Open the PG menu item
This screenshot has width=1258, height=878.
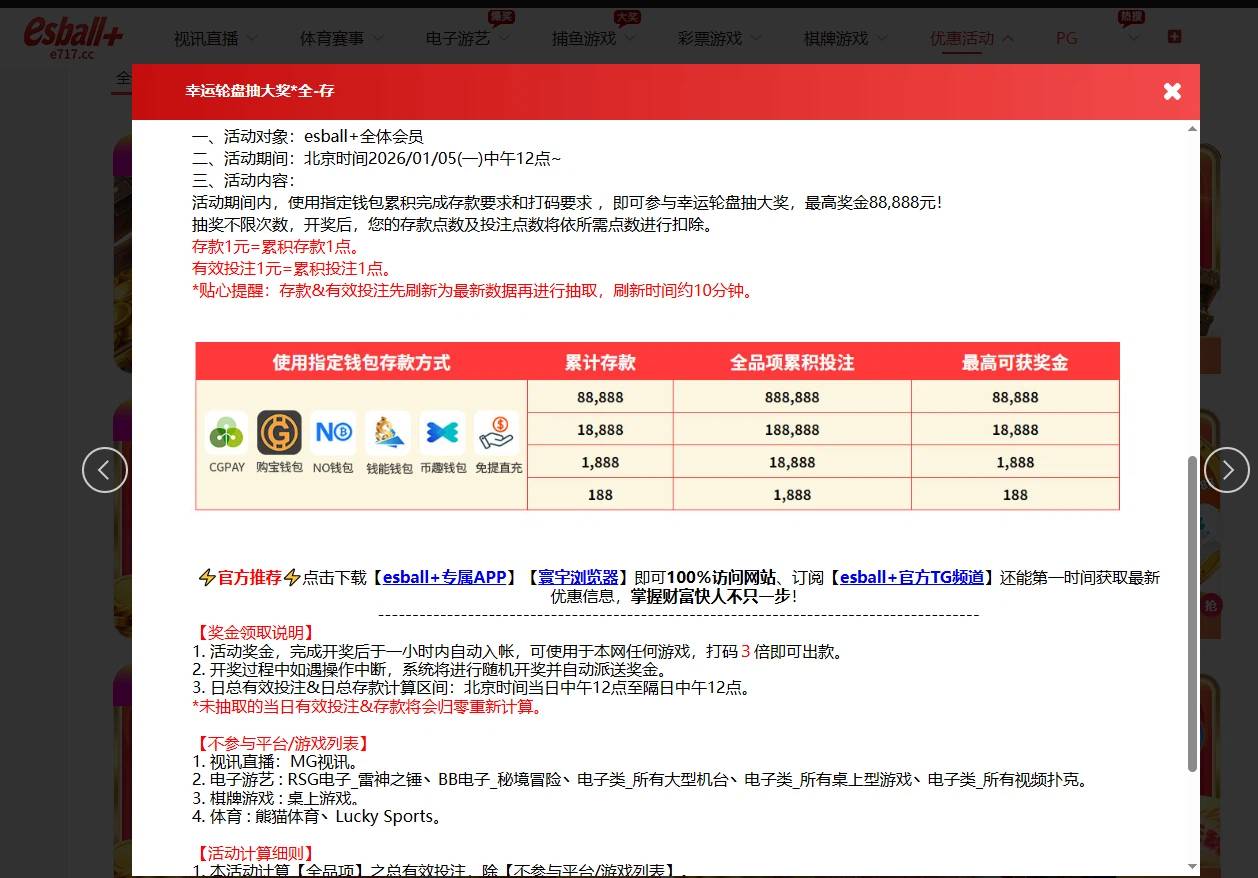pyautogui.click(x=1067, y=38)
